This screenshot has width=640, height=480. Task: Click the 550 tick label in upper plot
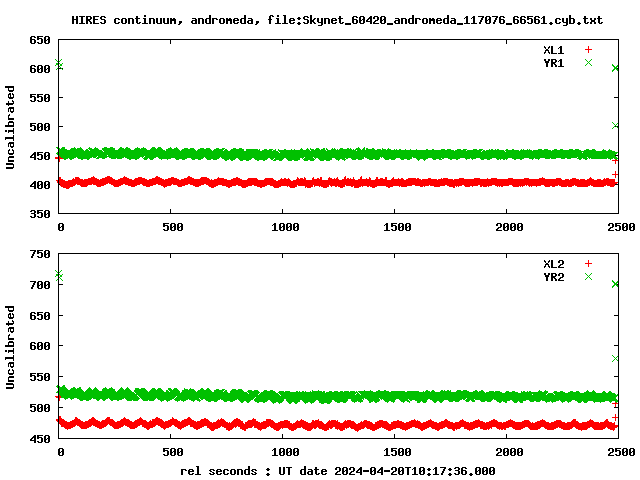point(40,98)
